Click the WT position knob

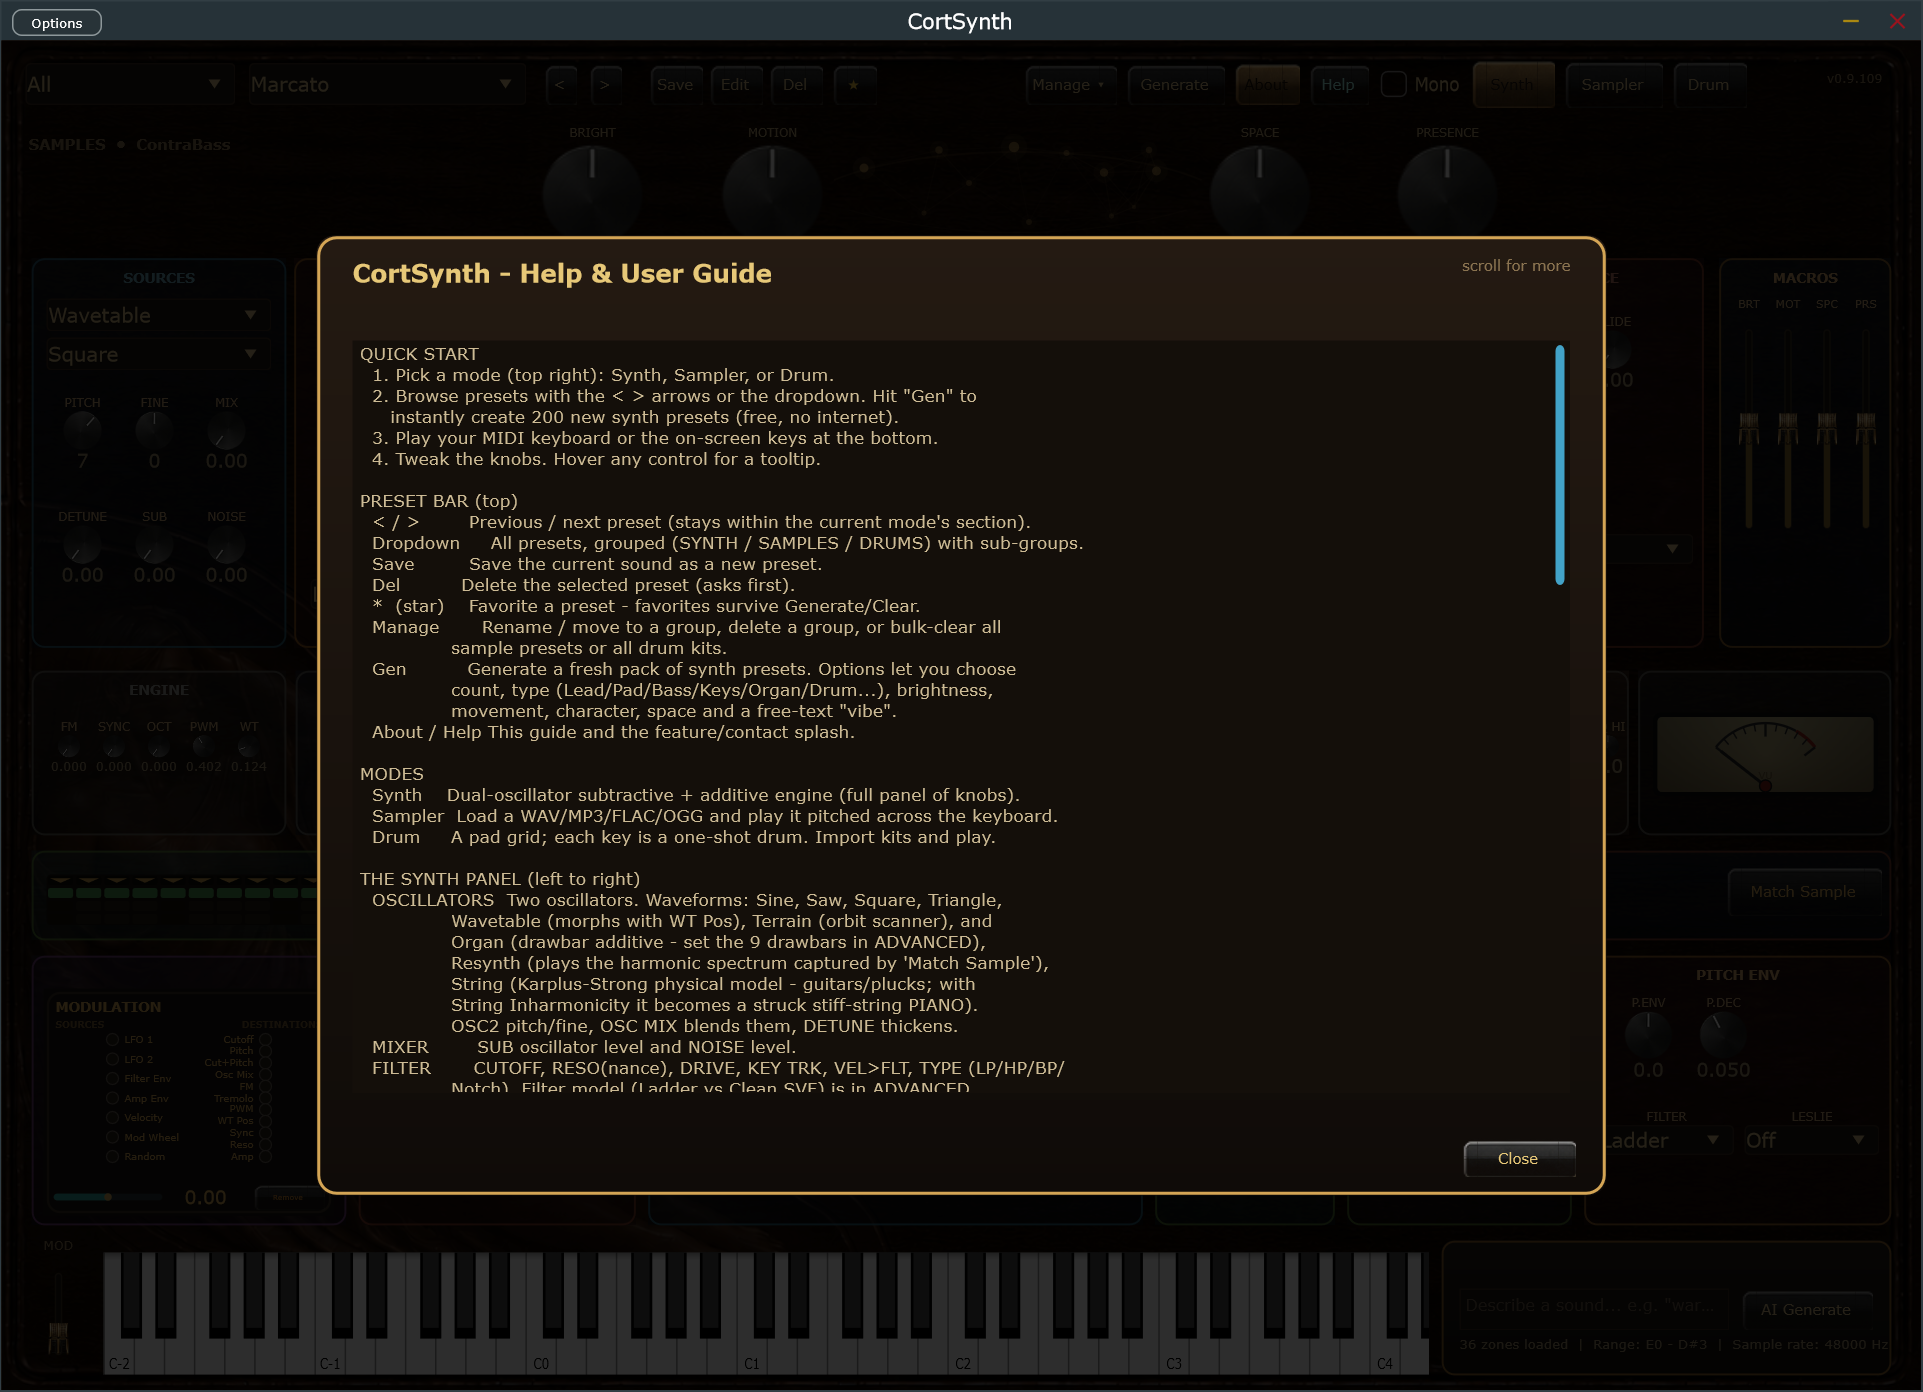[249, 747]
